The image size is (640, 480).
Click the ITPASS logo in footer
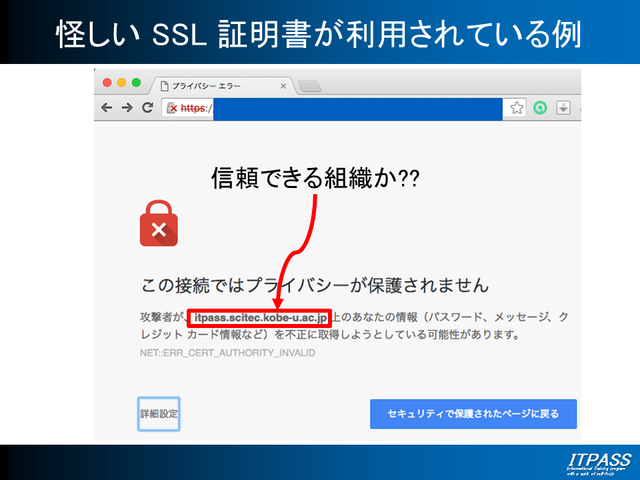pos(597,462)
